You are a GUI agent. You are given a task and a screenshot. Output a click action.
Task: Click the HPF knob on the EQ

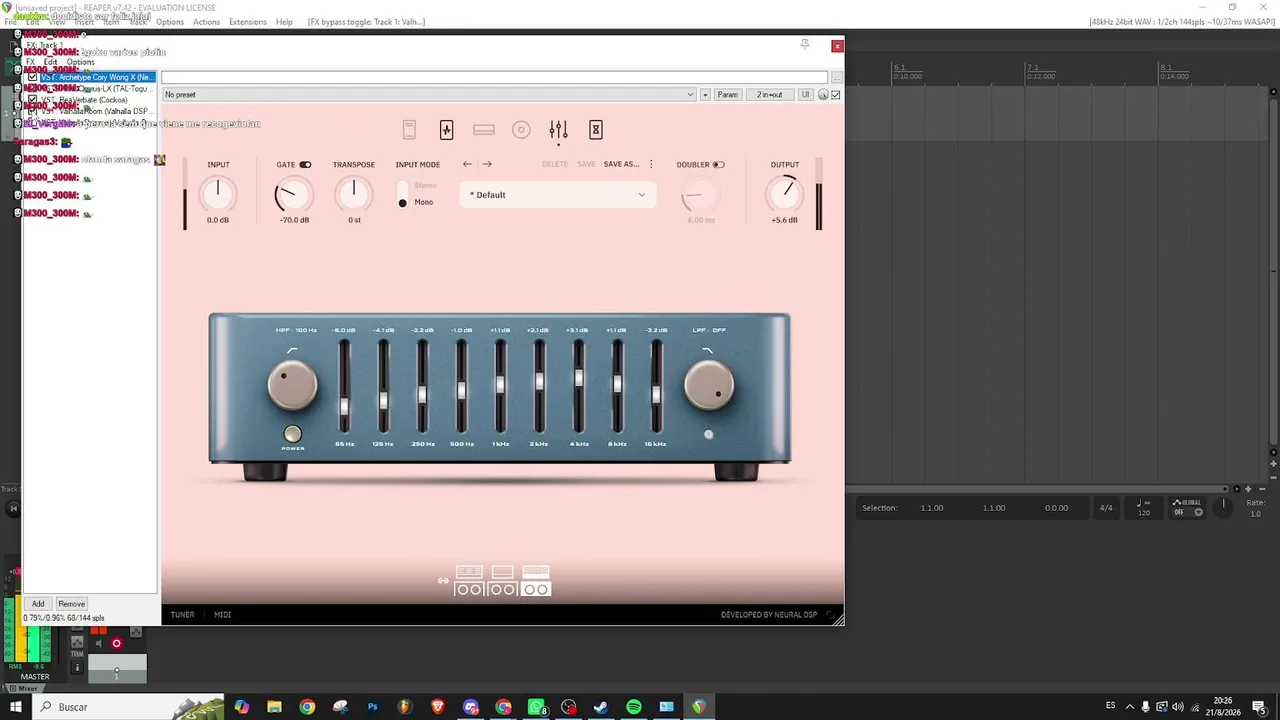(292, 385)
